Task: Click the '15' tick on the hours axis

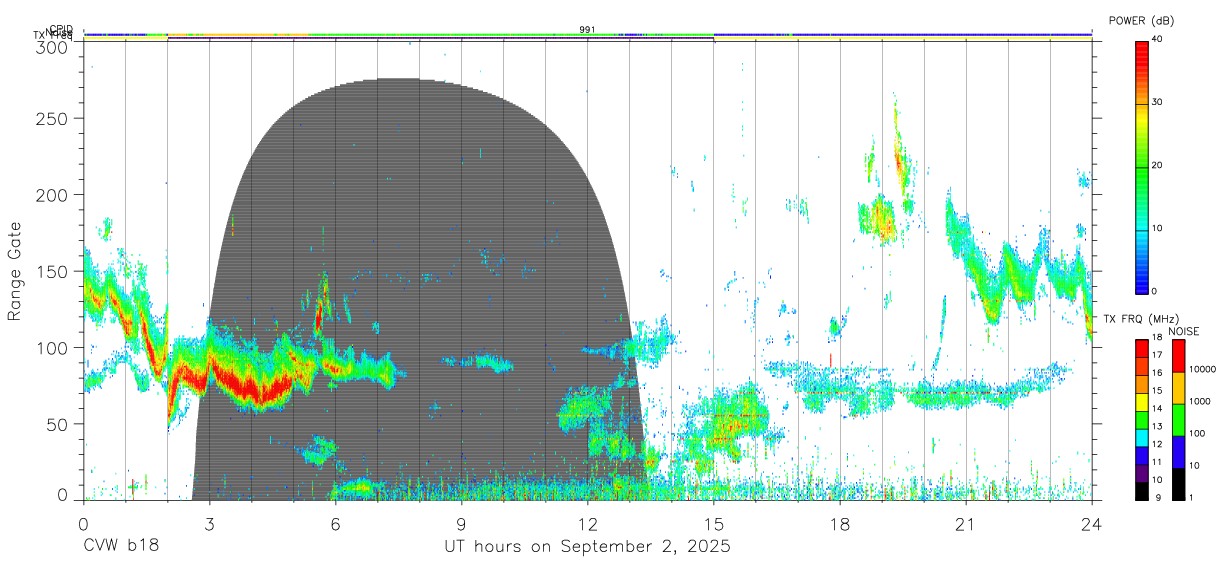Action: click(713, 524)
